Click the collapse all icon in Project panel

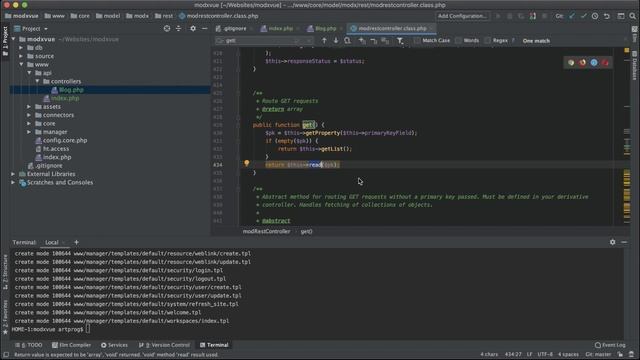[x=178, y=29]
